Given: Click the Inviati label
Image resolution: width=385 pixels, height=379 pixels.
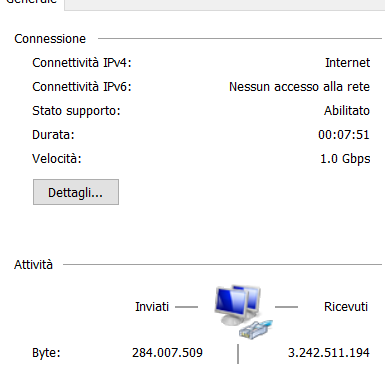Looking at the screenshot, I should click(x=152, y=307).
